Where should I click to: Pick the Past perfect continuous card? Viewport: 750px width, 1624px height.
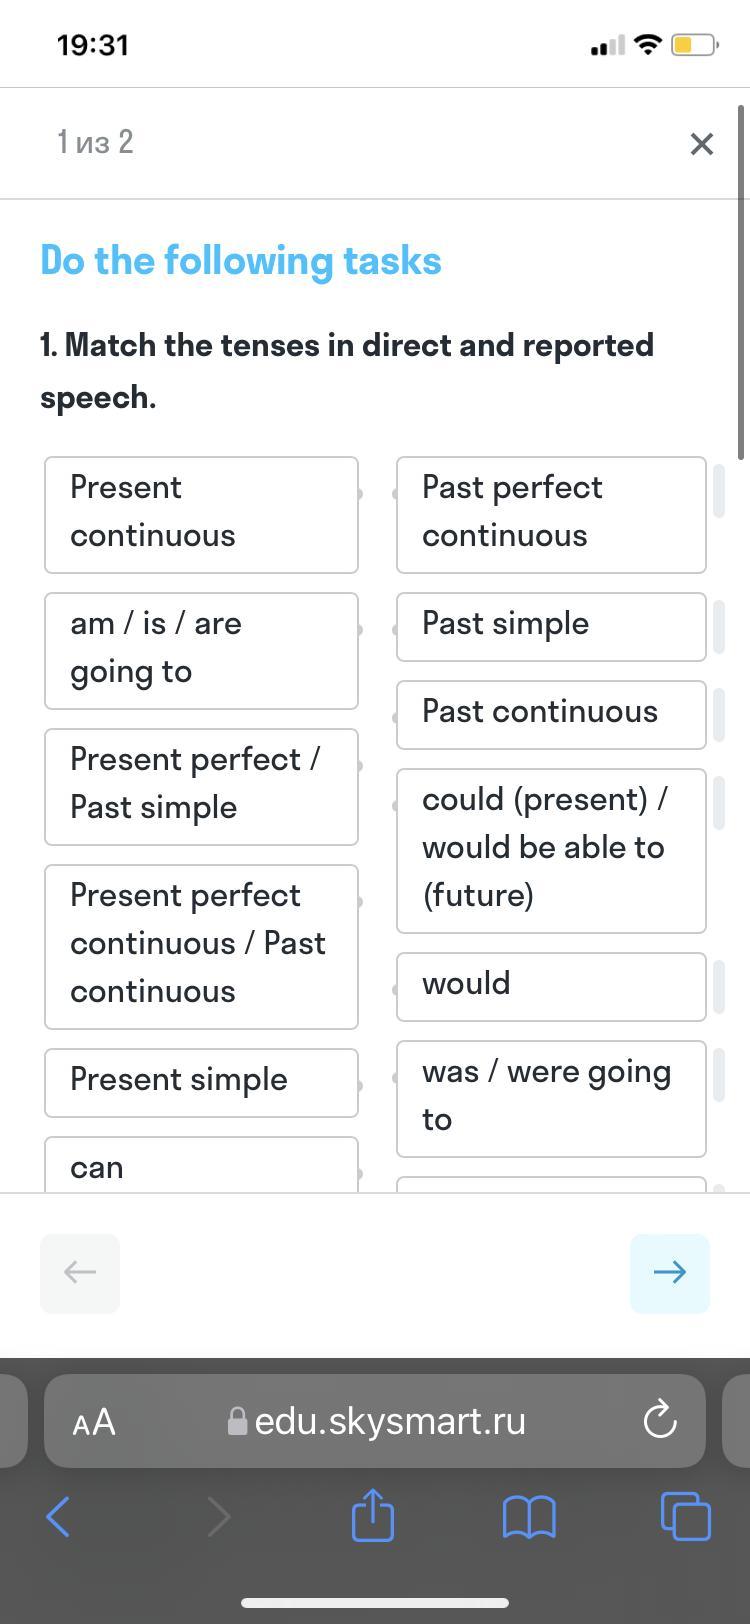click(x=551, y=515)
